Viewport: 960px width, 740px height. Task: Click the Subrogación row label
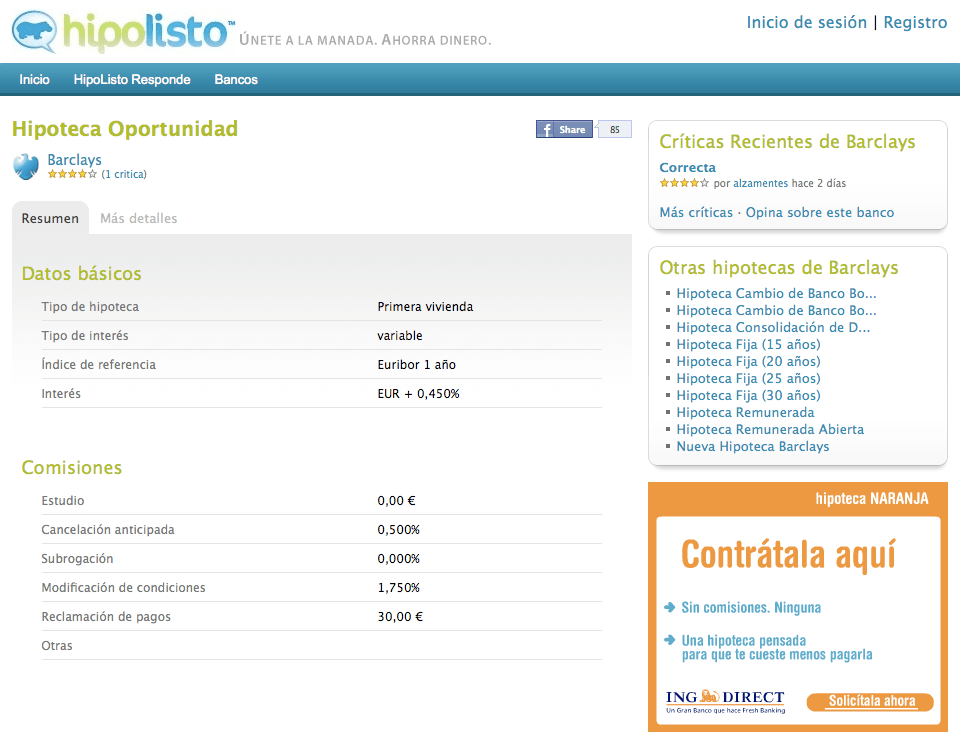[x=77, y=559]
